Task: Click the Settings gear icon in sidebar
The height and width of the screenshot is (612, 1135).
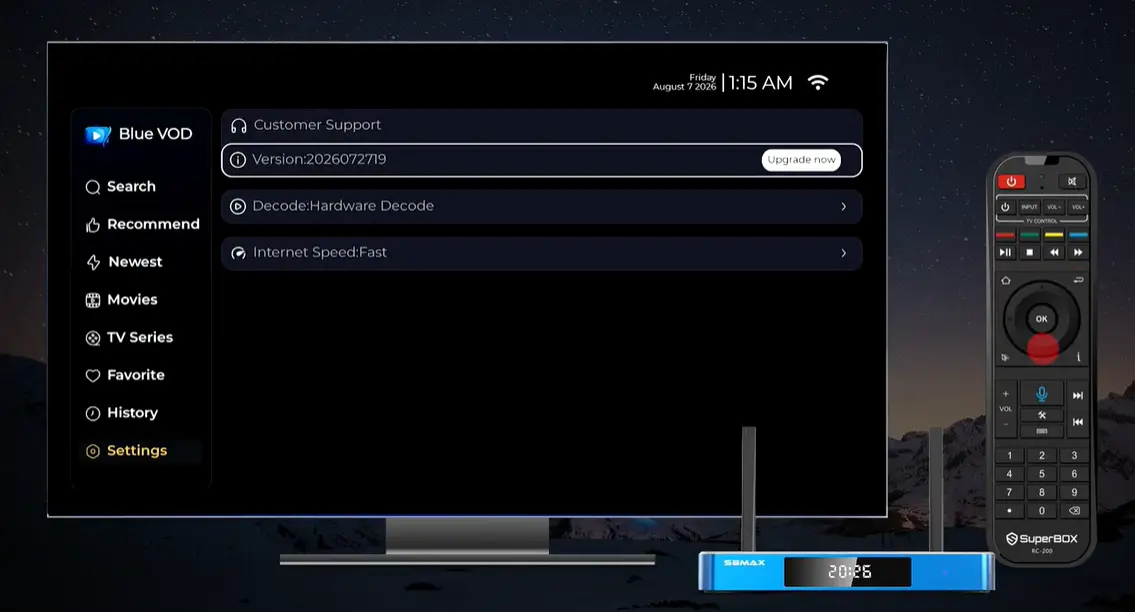Action: (93, 451)
